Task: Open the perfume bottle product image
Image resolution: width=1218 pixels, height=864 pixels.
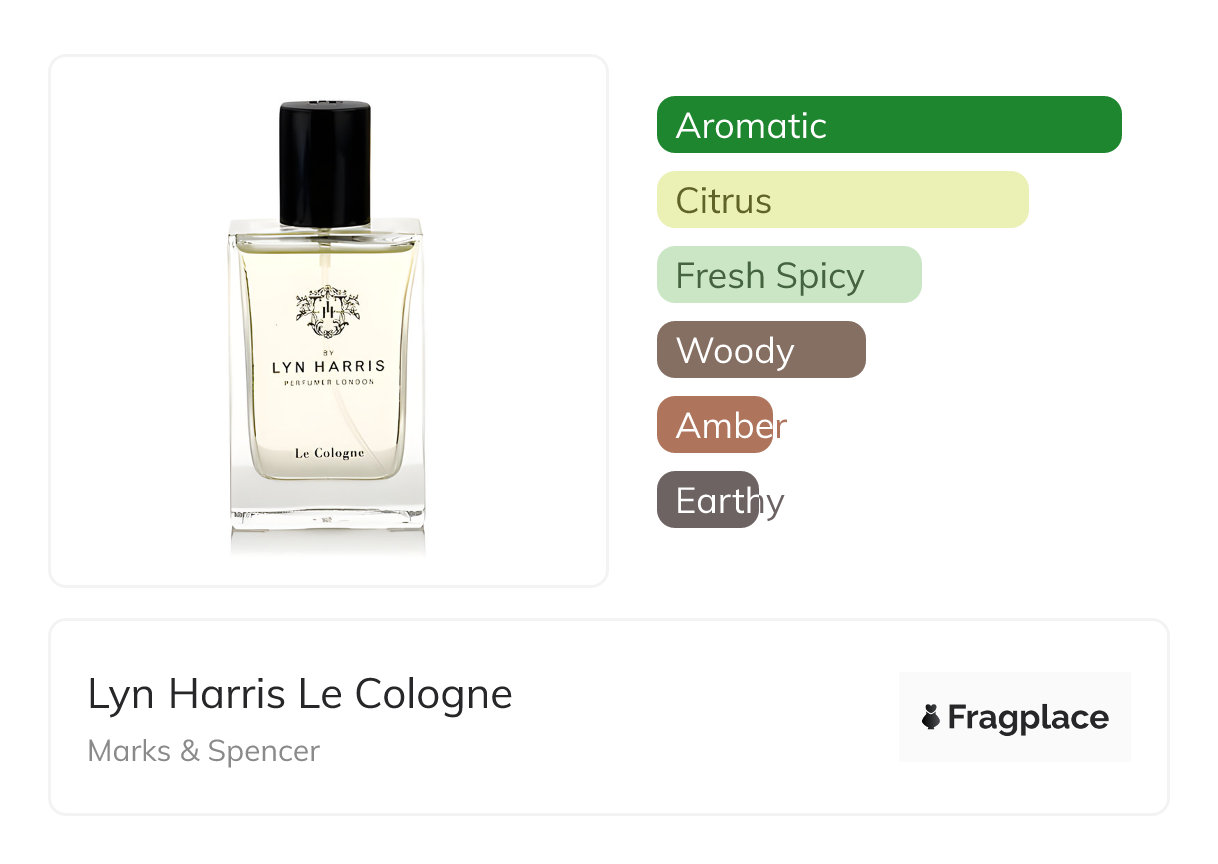Action: coord(328,320)
